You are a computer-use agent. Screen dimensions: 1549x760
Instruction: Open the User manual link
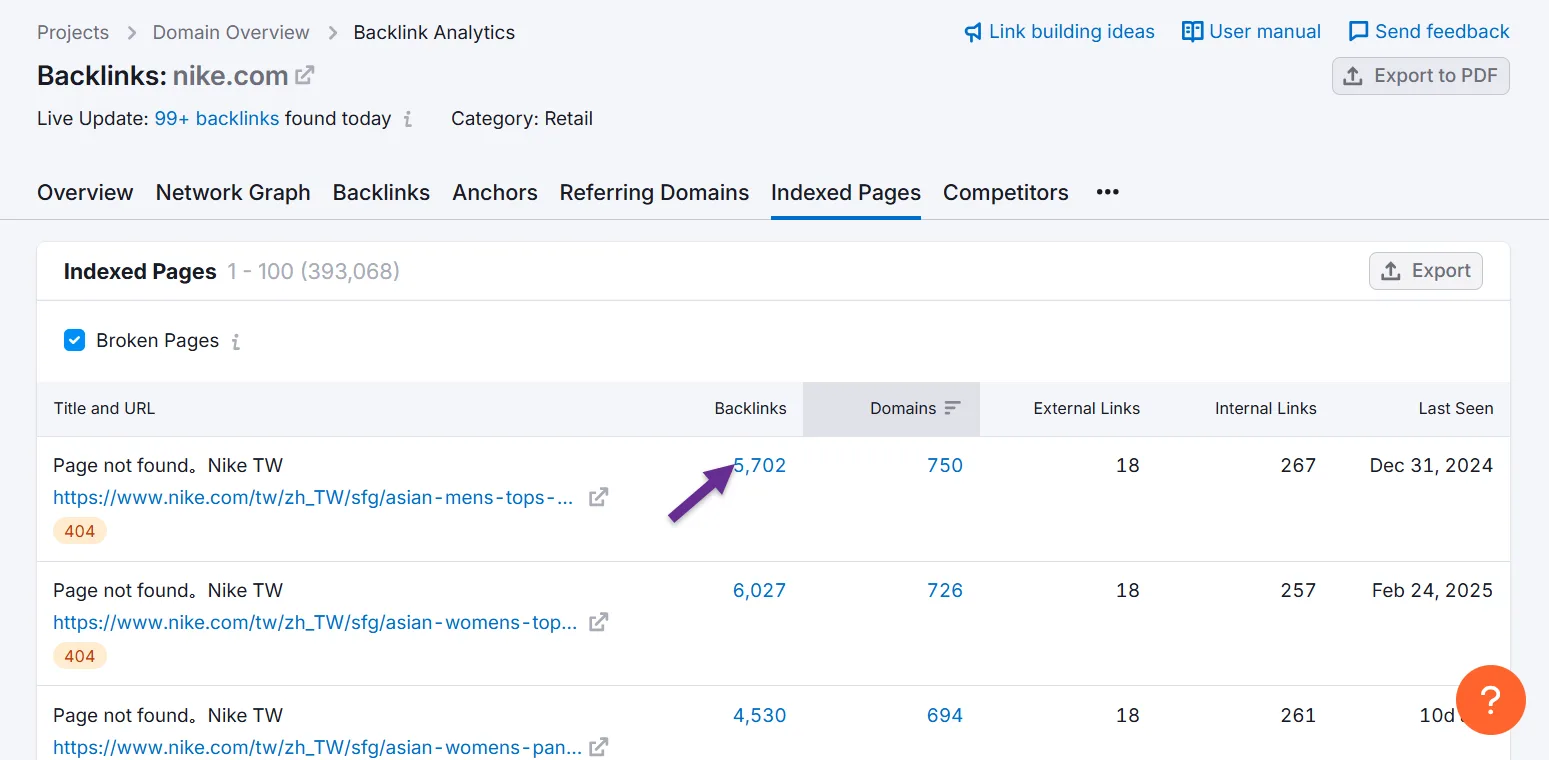(x=1251, y=32)
